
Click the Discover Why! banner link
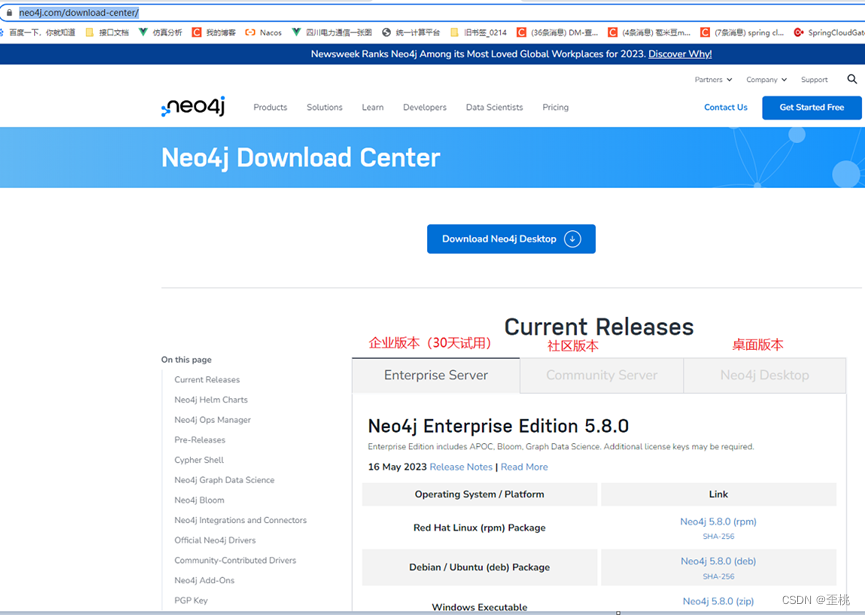(680, 54)
